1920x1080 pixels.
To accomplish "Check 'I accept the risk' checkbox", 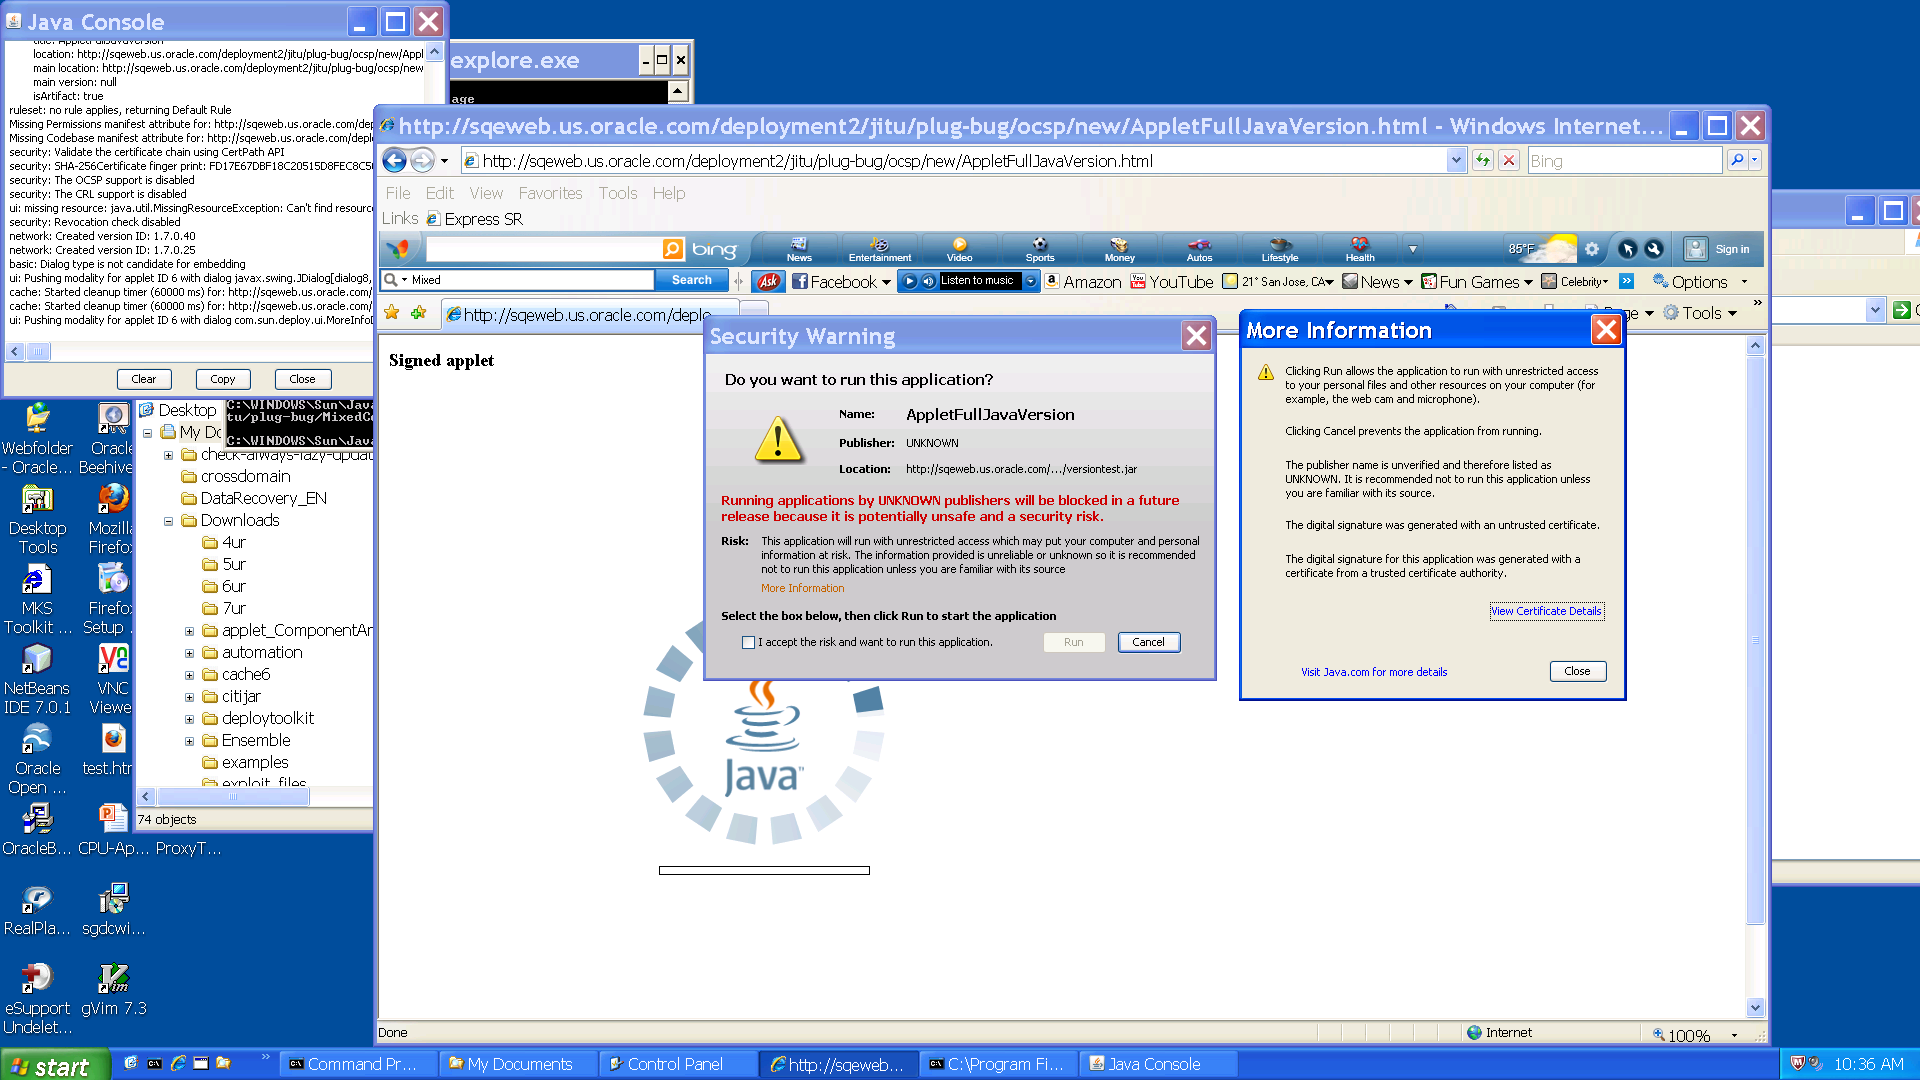I will point(748,643).
